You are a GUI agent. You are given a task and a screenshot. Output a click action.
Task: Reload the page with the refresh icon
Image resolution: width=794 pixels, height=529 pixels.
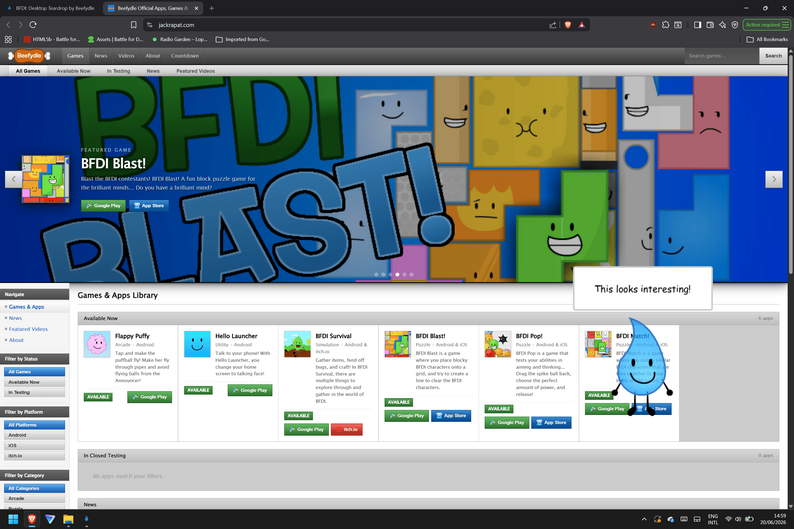click(x=33, y=25)
